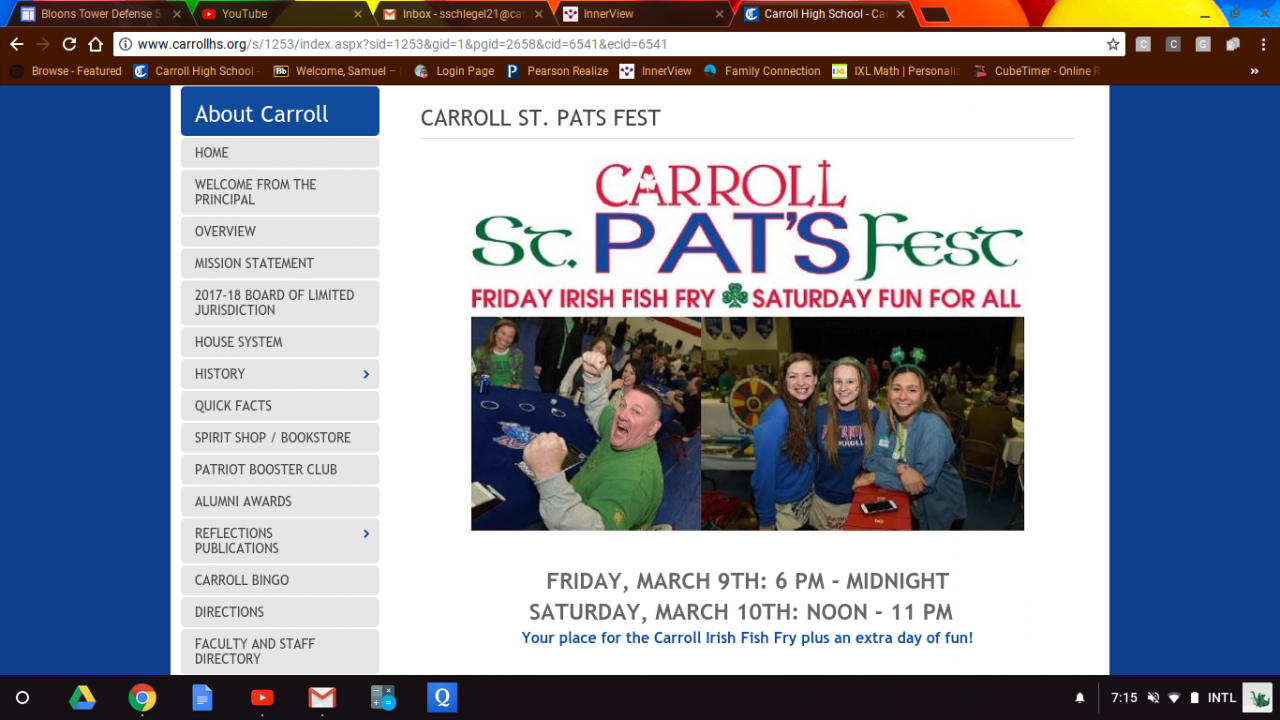The height and width of the screenshot is (720, 1280).
Task: Switch to the Inbox Gmail tab
Action: pos(459,14)
